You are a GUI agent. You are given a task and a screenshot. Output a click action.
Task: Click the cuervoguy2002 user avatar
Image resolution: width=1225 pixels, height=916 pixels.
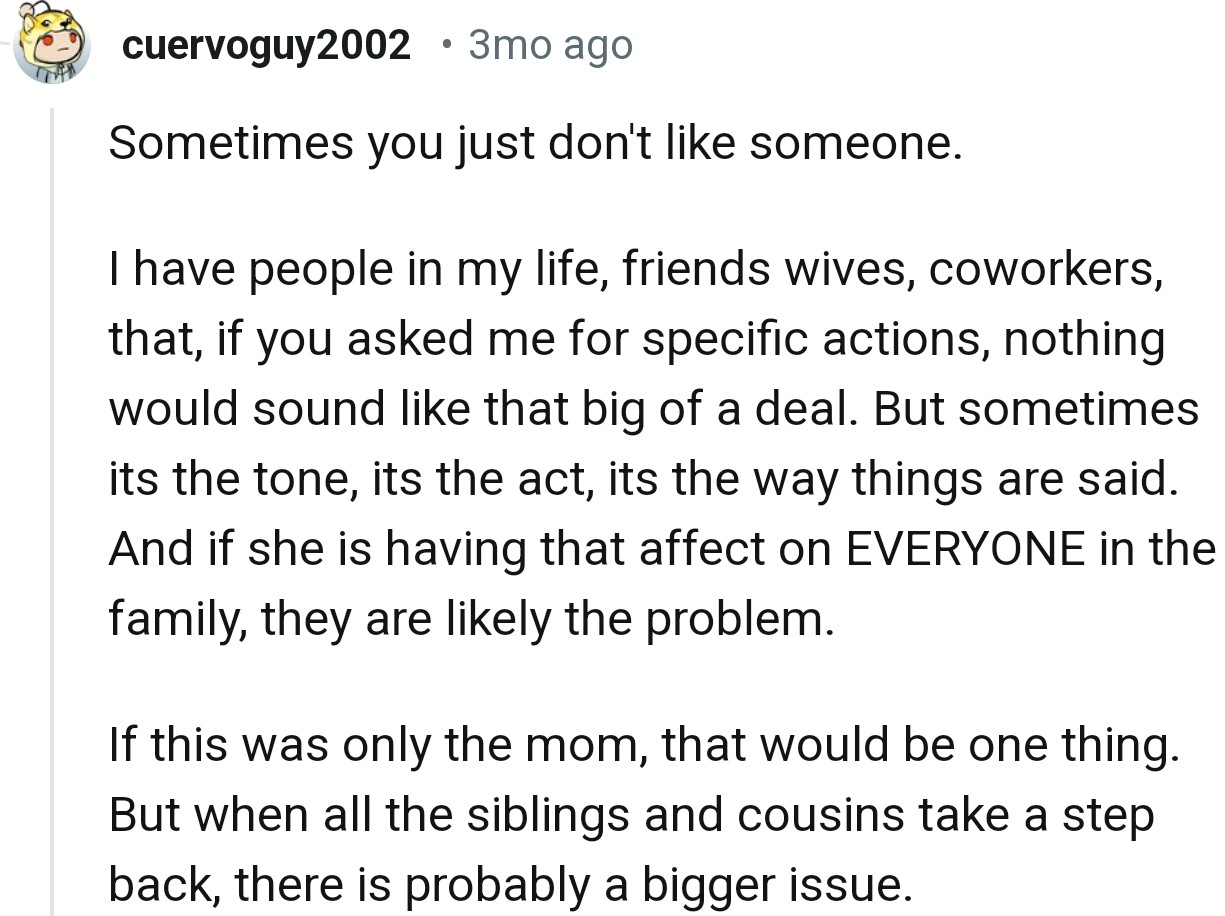(51, 46)
